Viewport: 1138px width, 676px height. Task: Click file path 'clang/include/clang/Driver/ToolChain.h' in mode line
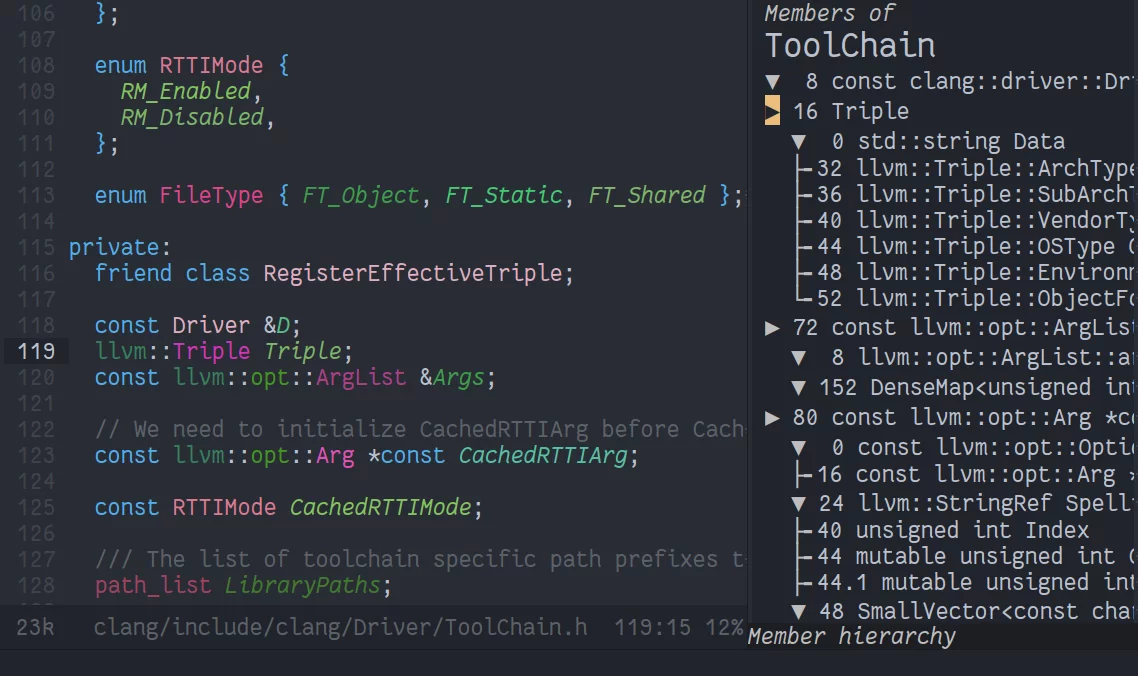340,627
